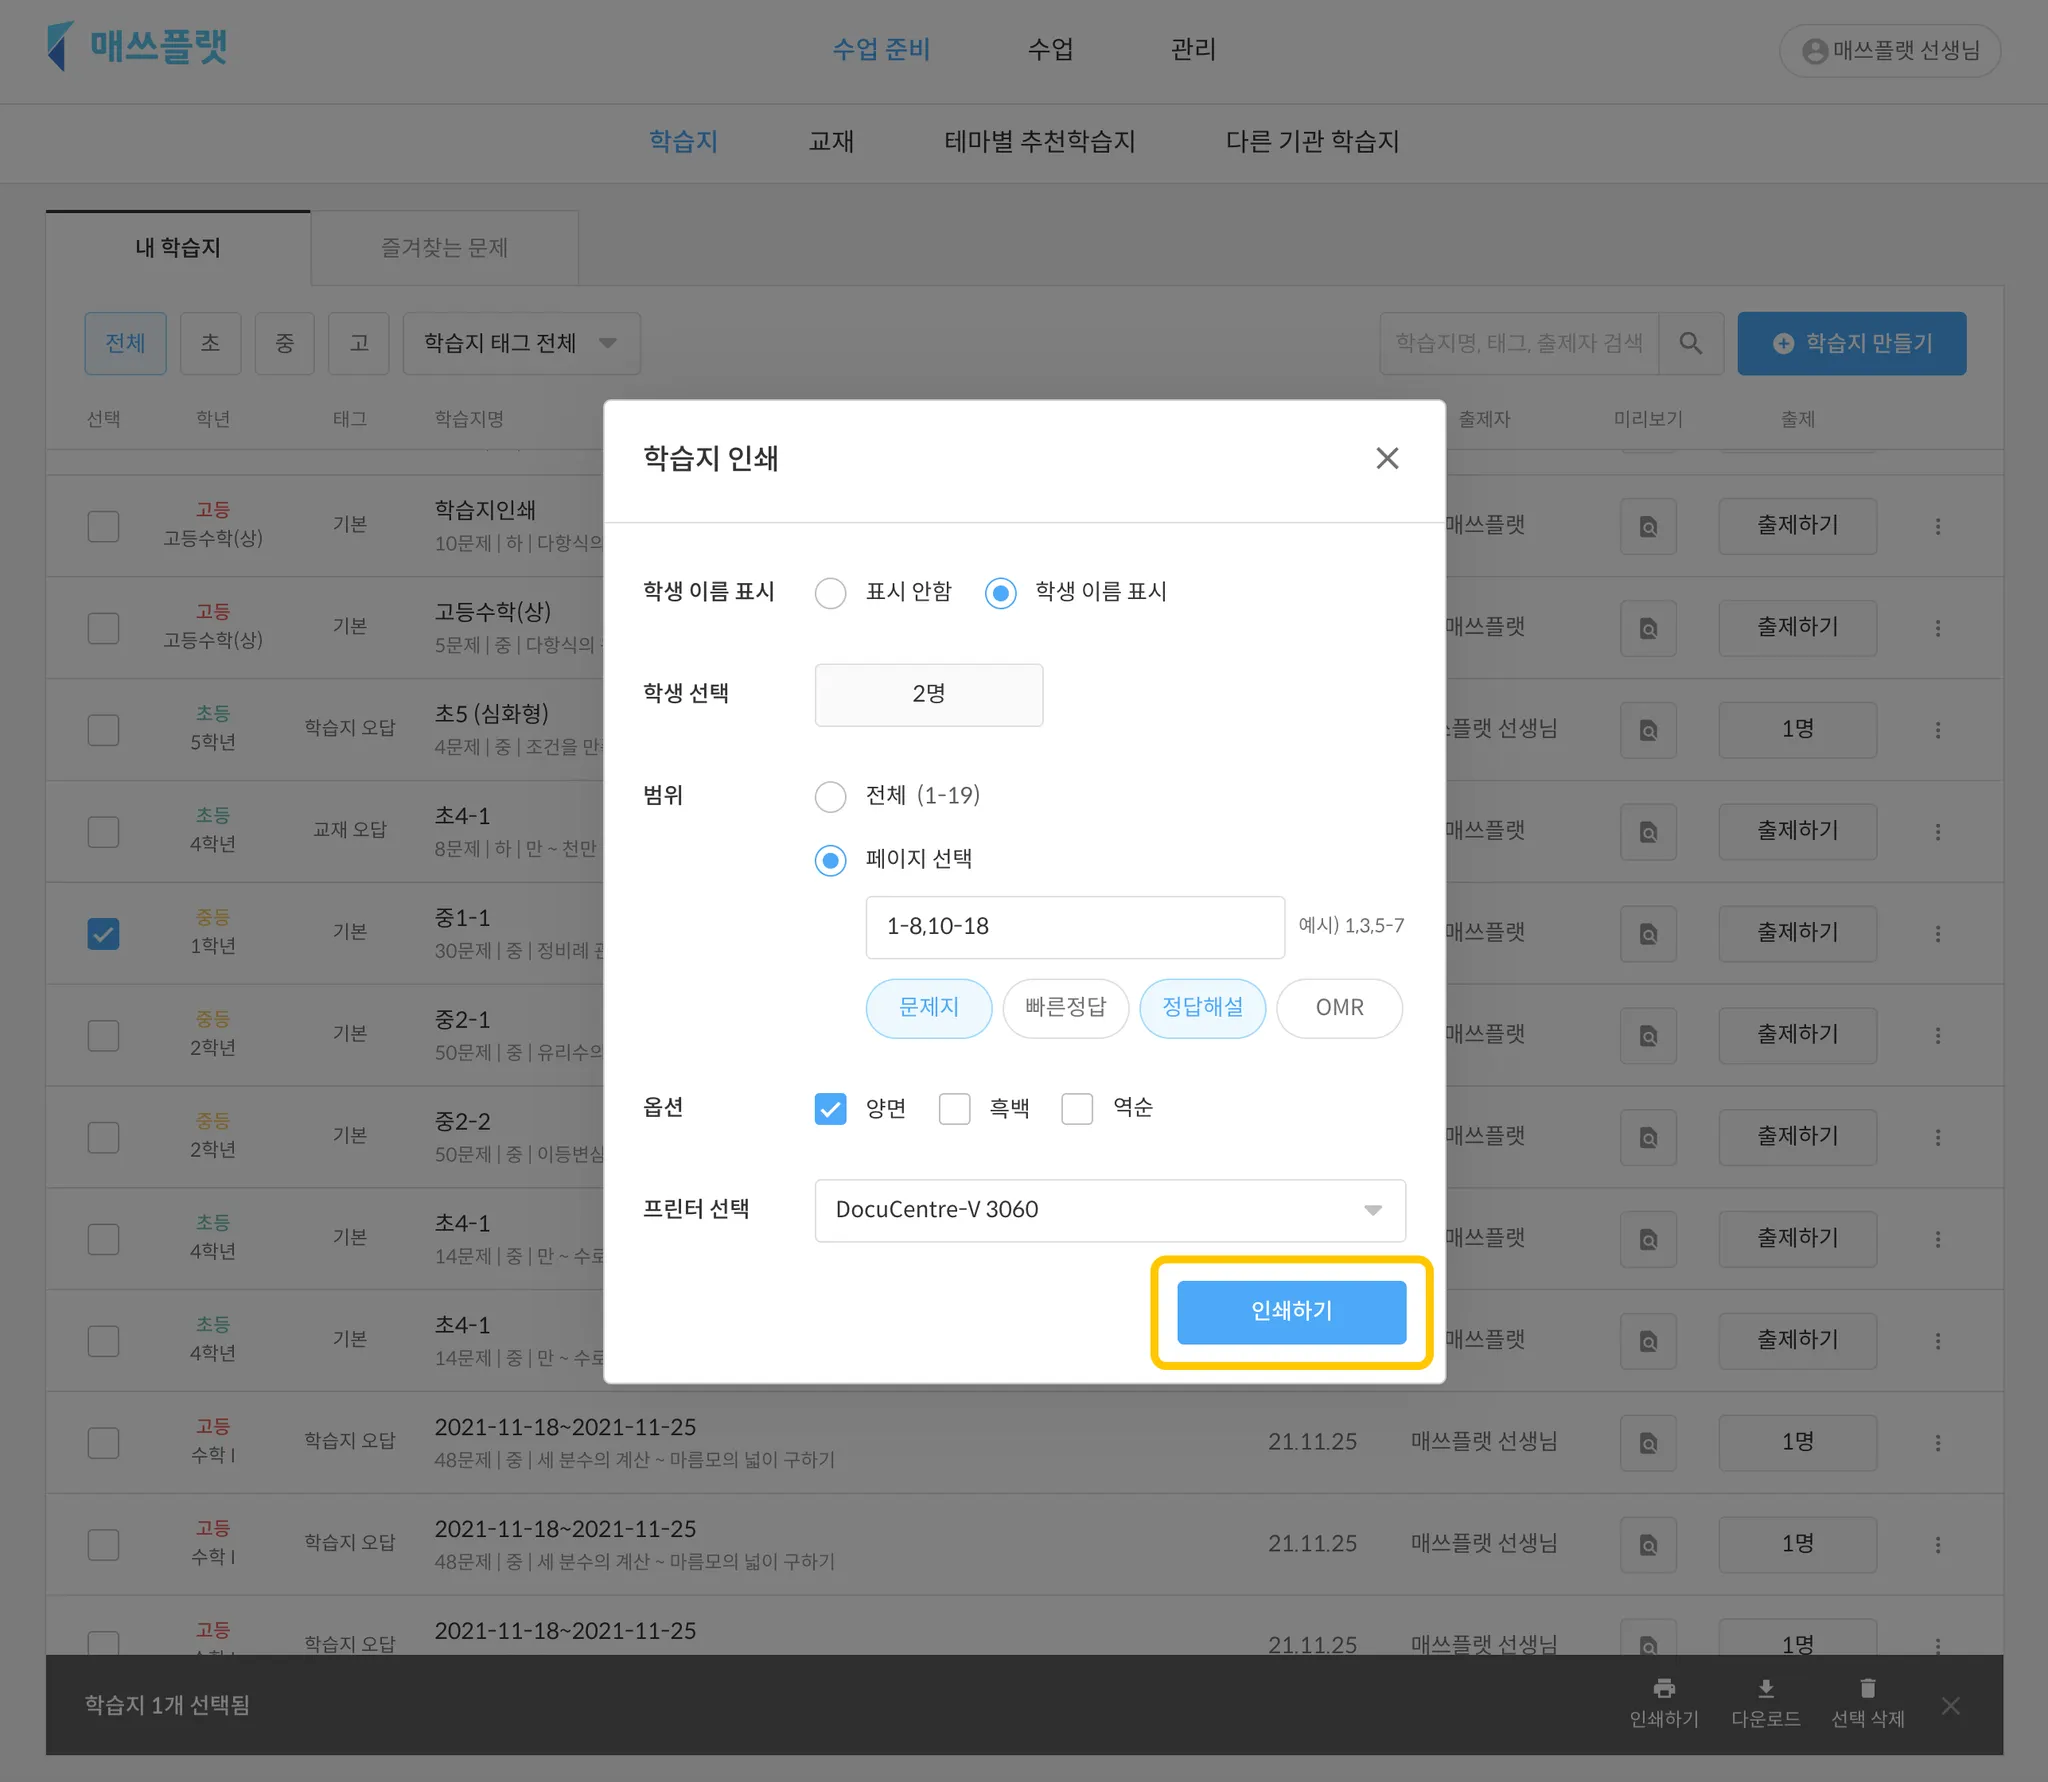Uncheck the 양면 option

tap(830, 1109)
